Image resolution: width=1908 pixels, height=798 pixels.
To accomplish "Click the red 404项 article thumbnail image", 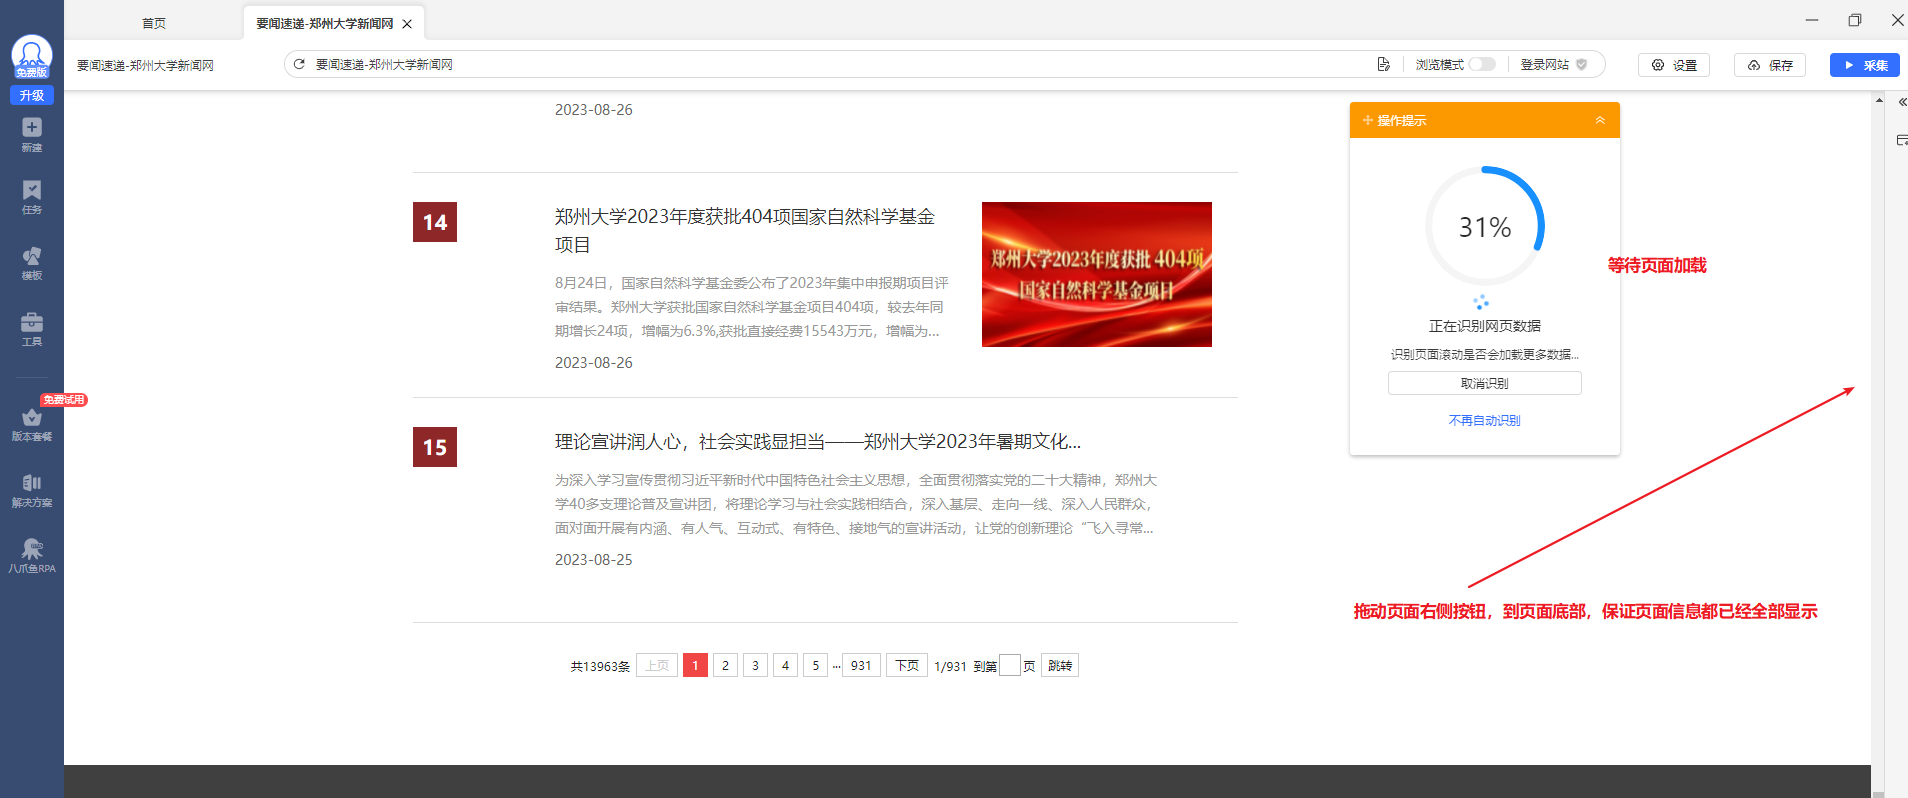I will click(x=1097, y=274).
